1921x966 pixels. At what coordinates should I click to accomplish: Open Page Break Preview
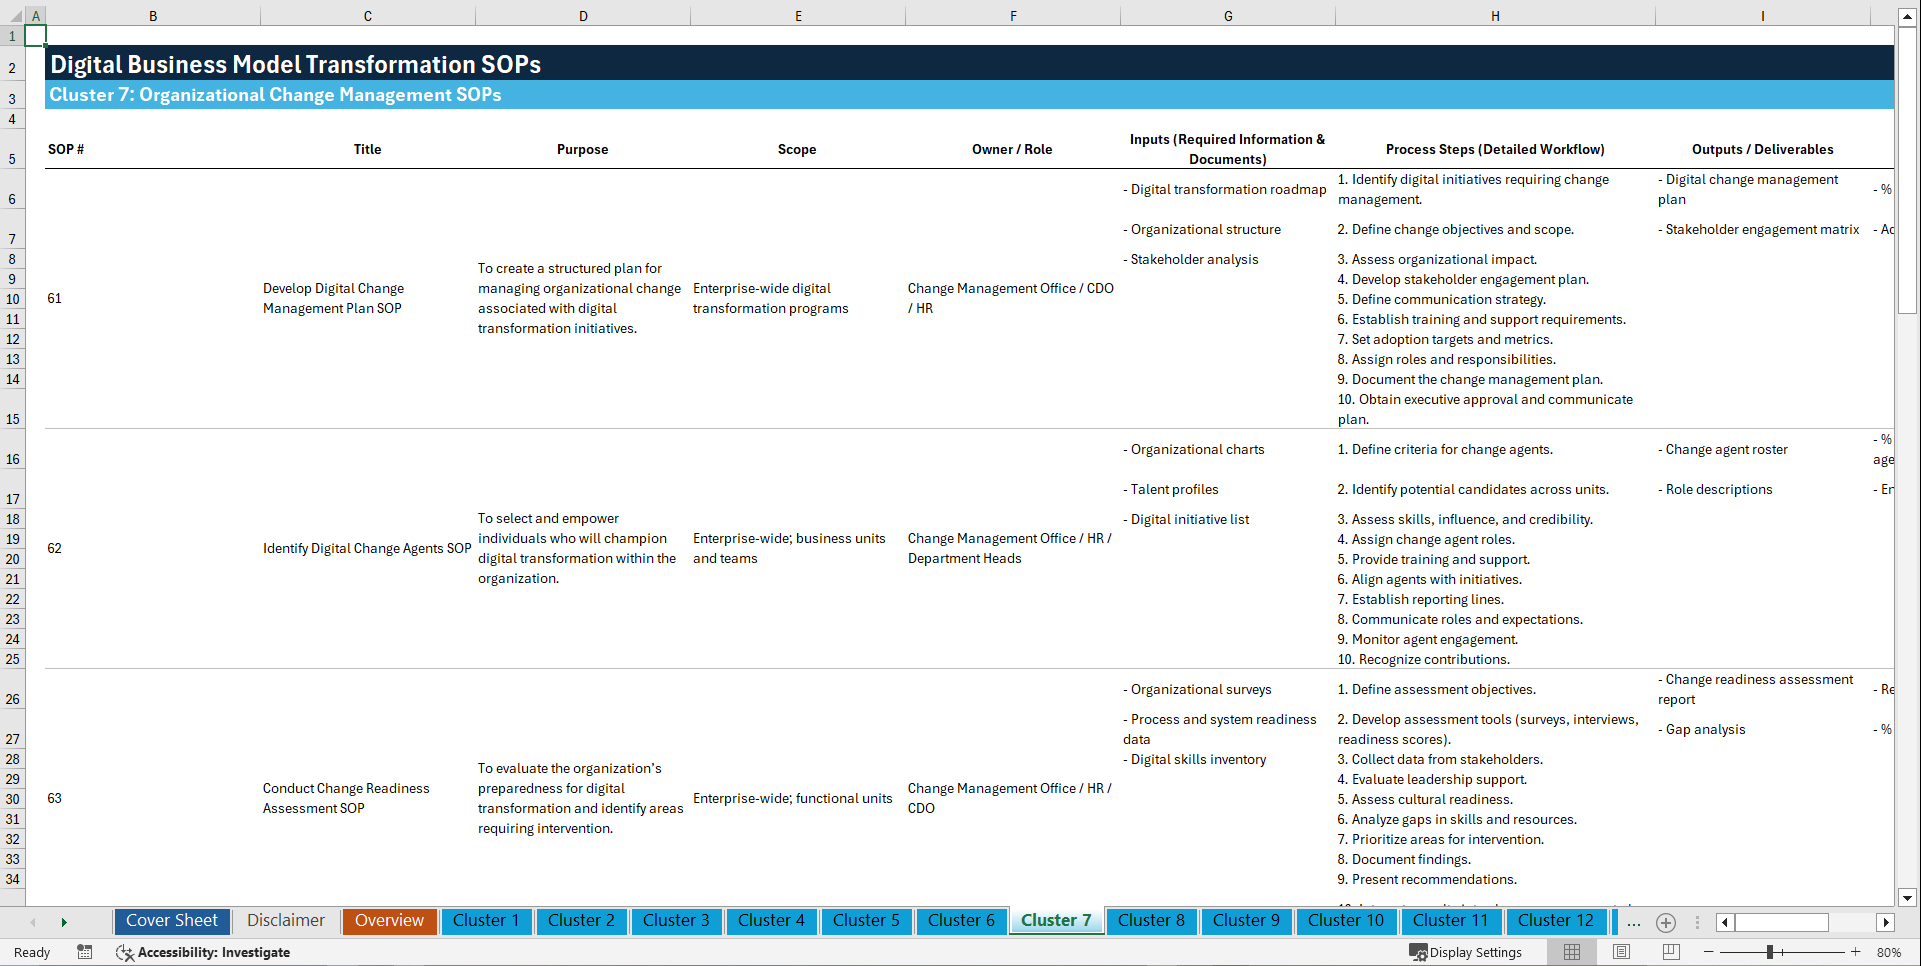(1670, 952)
